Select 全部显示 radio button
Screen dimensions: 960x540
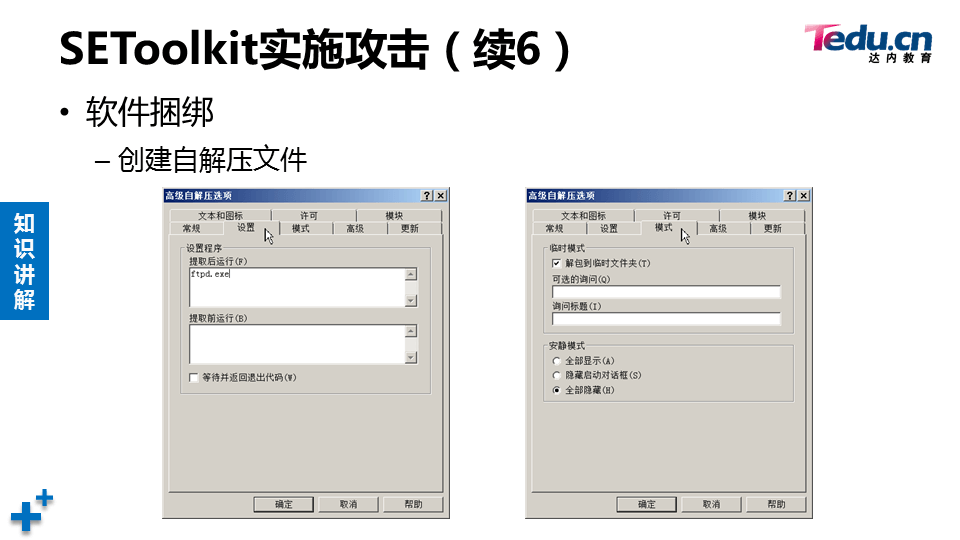point(557,361)
